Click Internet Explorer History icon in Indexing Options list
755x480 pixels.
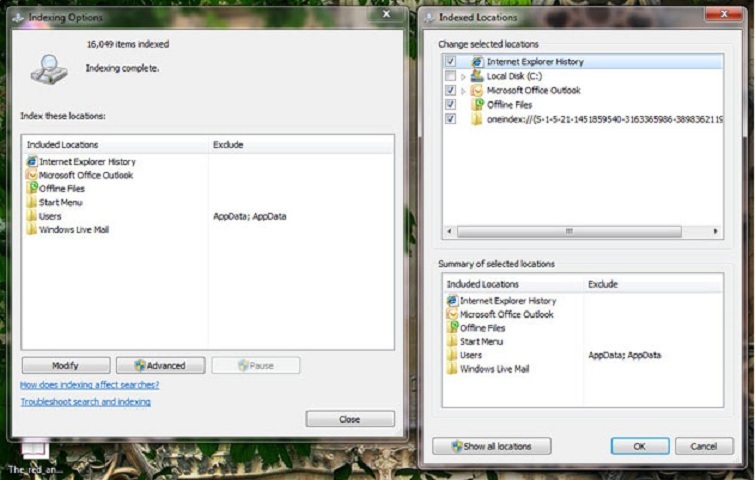point(32,162)
